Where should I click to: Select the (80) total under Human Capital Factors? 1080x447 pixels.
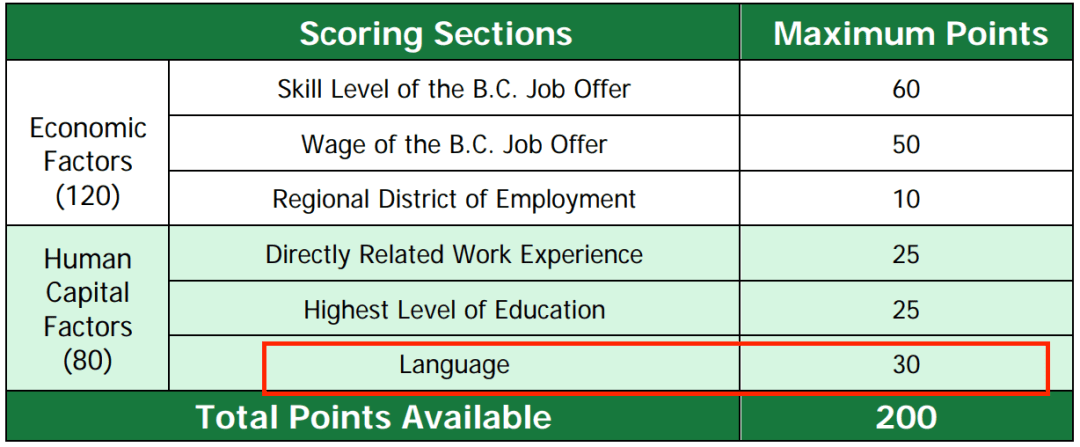[88, 361]
